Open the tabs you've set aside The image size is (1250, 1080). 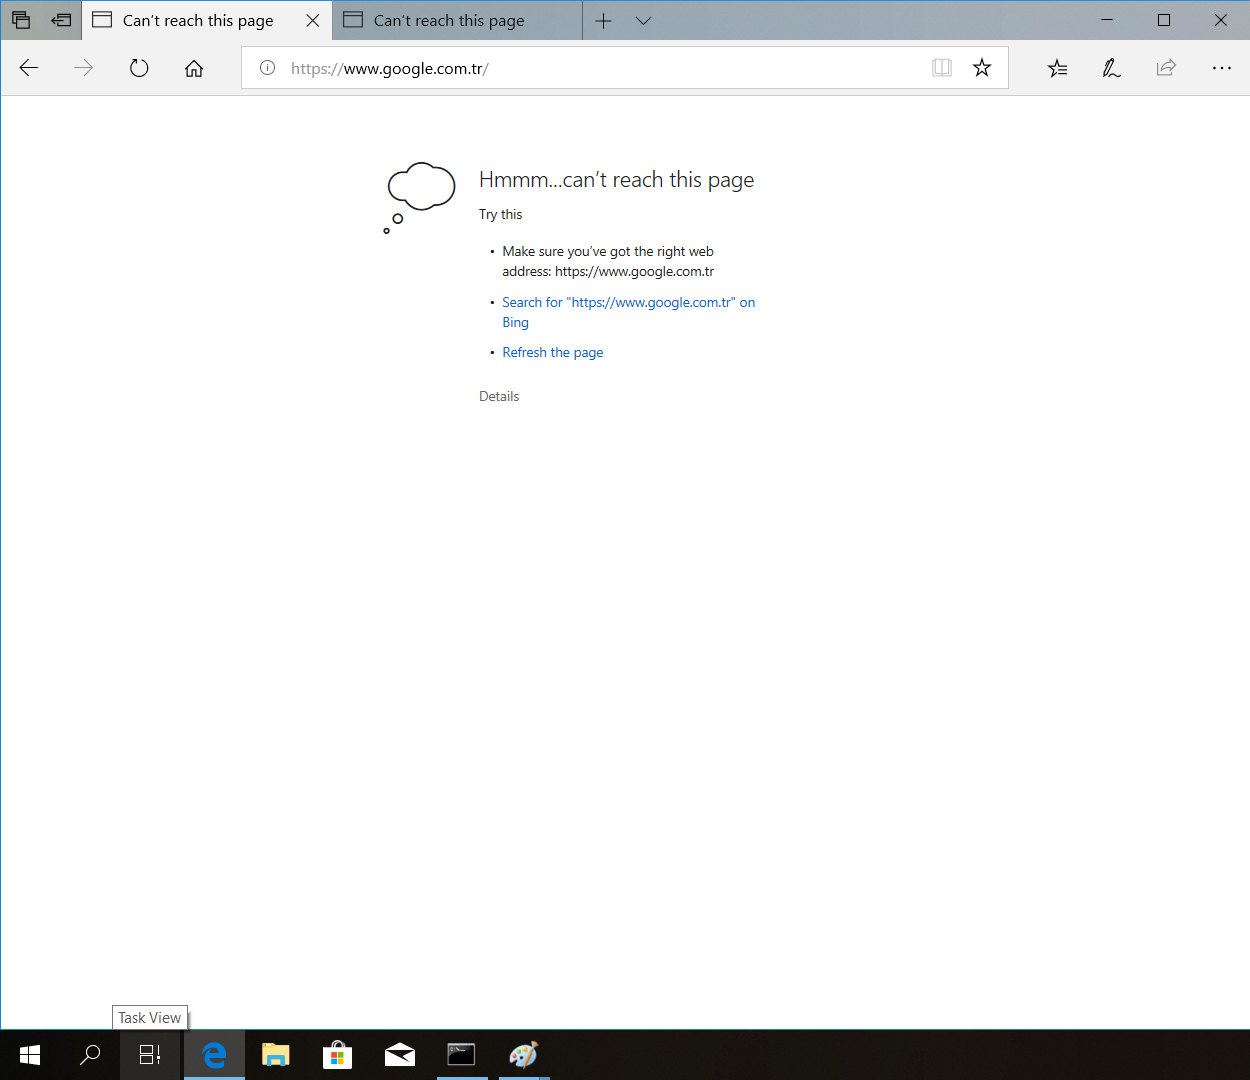point(21,20)
